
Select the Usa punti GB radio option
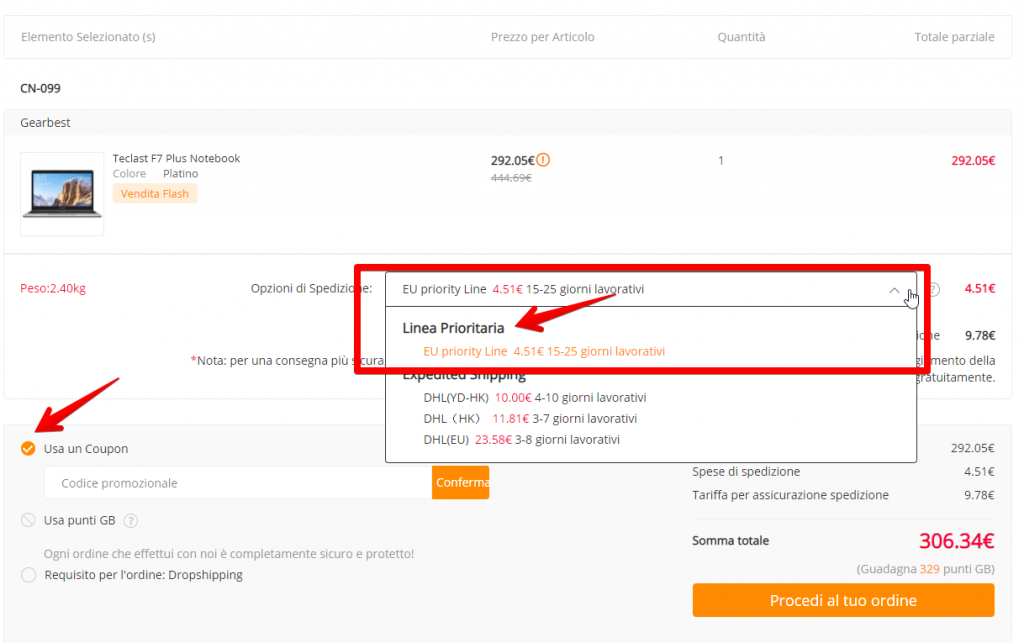(28, 520)
